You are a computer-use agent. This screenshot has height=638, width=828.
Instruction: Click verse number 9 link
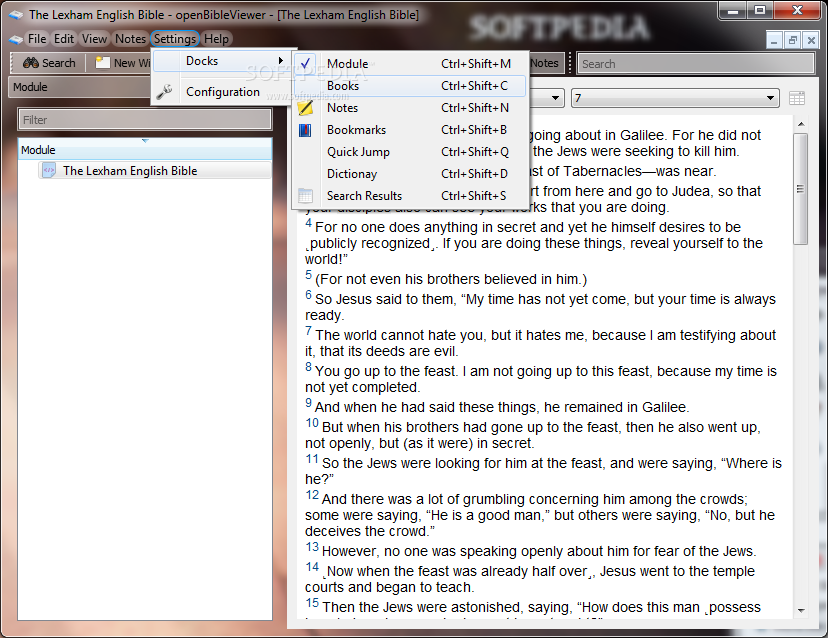pos(308,402)
